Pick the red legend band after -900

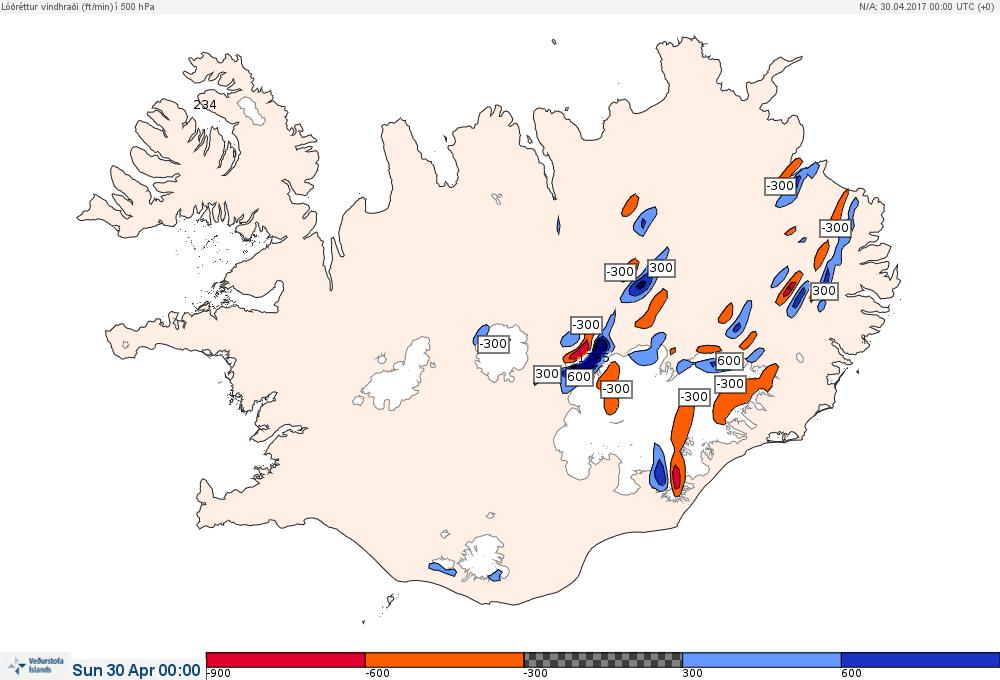(286, 660)
